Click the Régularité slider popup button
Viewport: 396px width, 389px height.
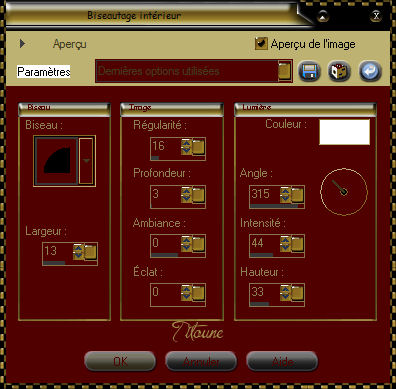point(198,147)
